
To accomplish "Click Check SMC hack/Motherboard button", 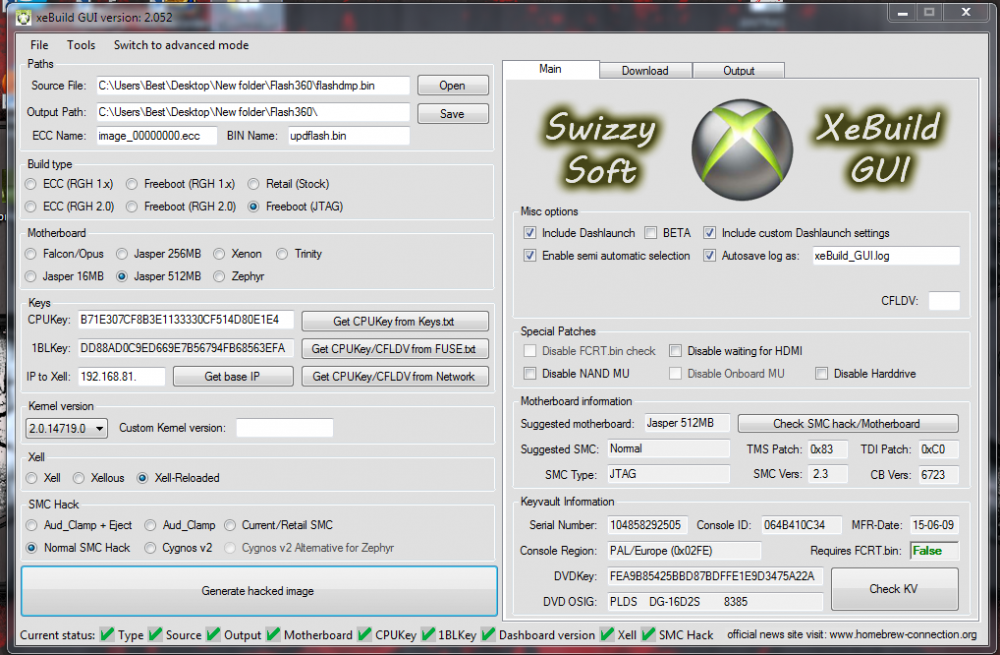I will 847,423.
